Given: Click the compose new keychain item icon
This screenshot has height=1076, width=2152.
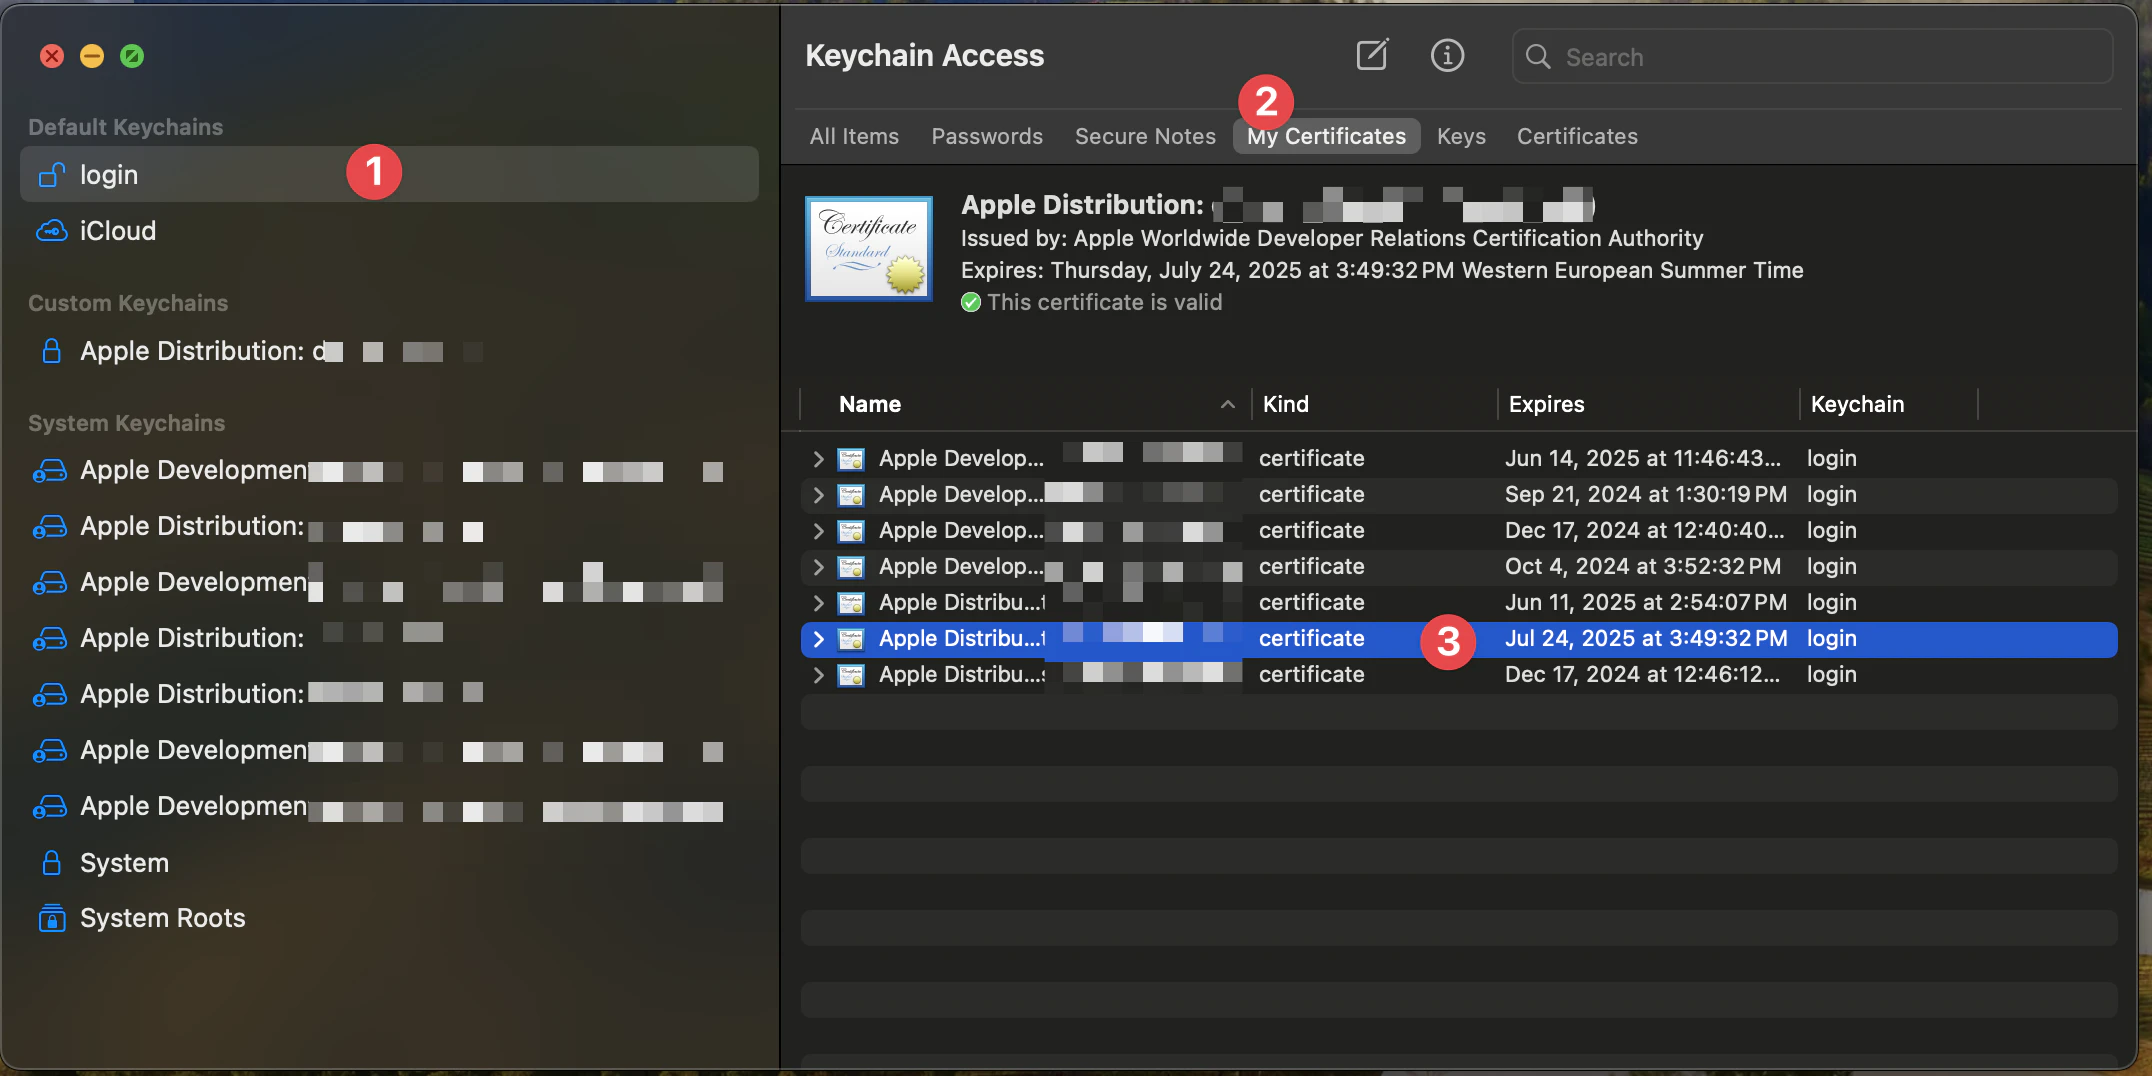Looking at the screenshot, I should pos(1371,55).
